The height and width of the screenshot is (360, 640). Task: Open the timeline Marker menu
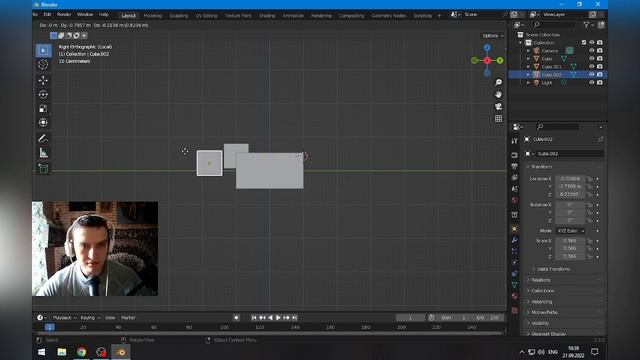[128, 318]
